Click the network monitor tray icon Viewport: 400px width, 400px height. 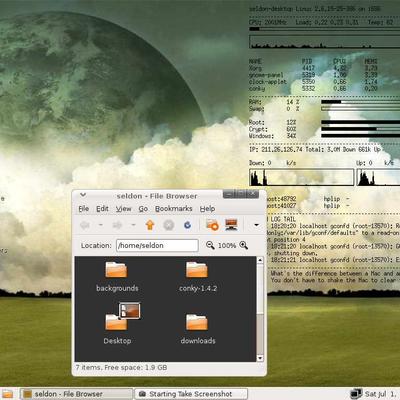pyautogui.click(x=356, y=394)
